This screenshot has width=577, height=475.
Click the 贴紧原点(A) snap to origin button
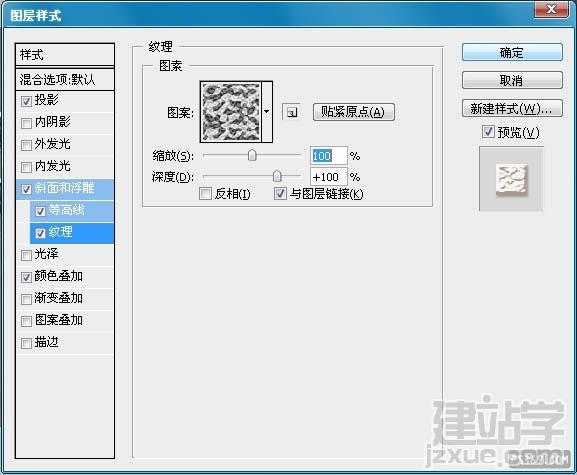(354, 112)
